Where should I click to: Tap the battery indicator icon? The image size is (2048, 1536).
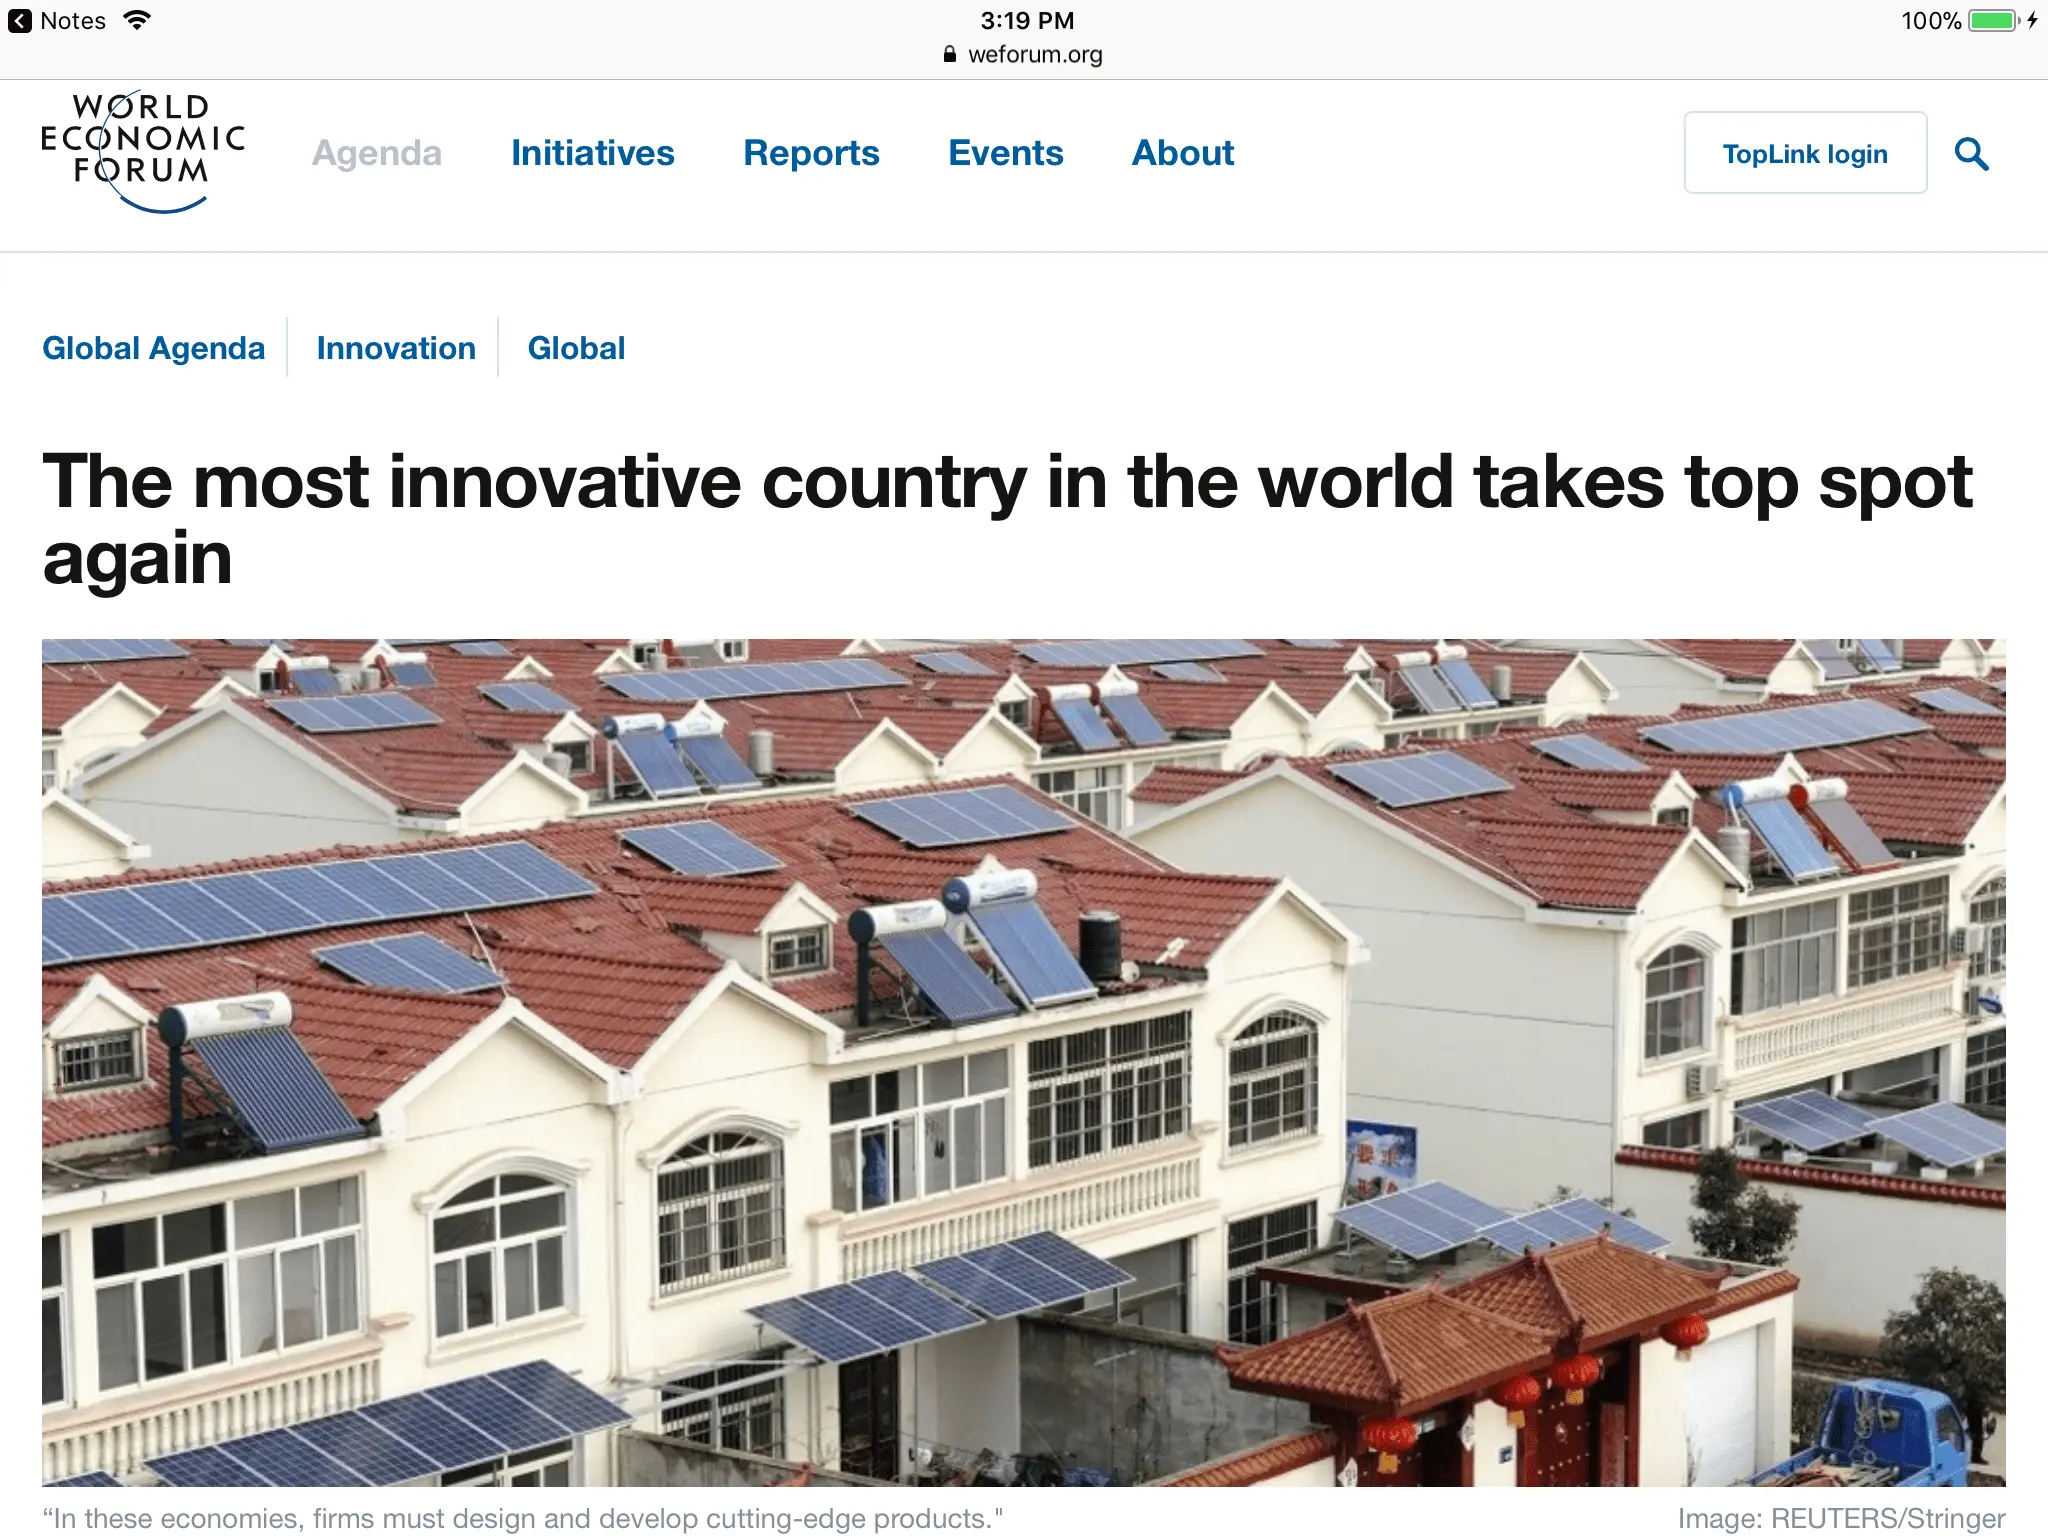point(1992,21)
